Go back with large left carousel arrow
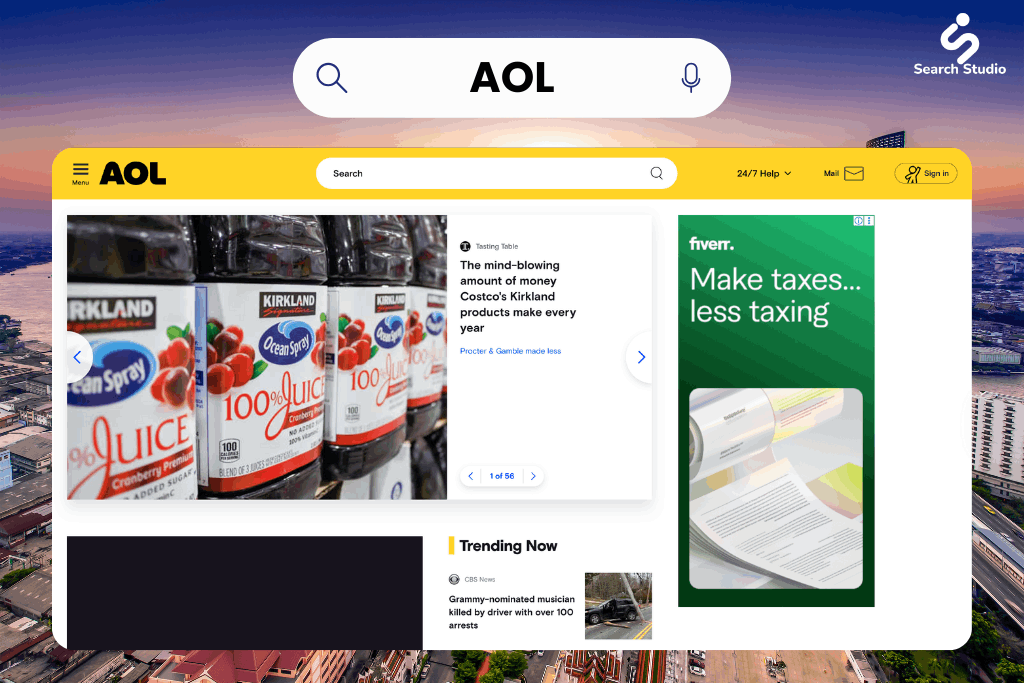Image resolution: width=1024 pixels, height=683 pixels. pyautogui.click(x=78, y=357)
